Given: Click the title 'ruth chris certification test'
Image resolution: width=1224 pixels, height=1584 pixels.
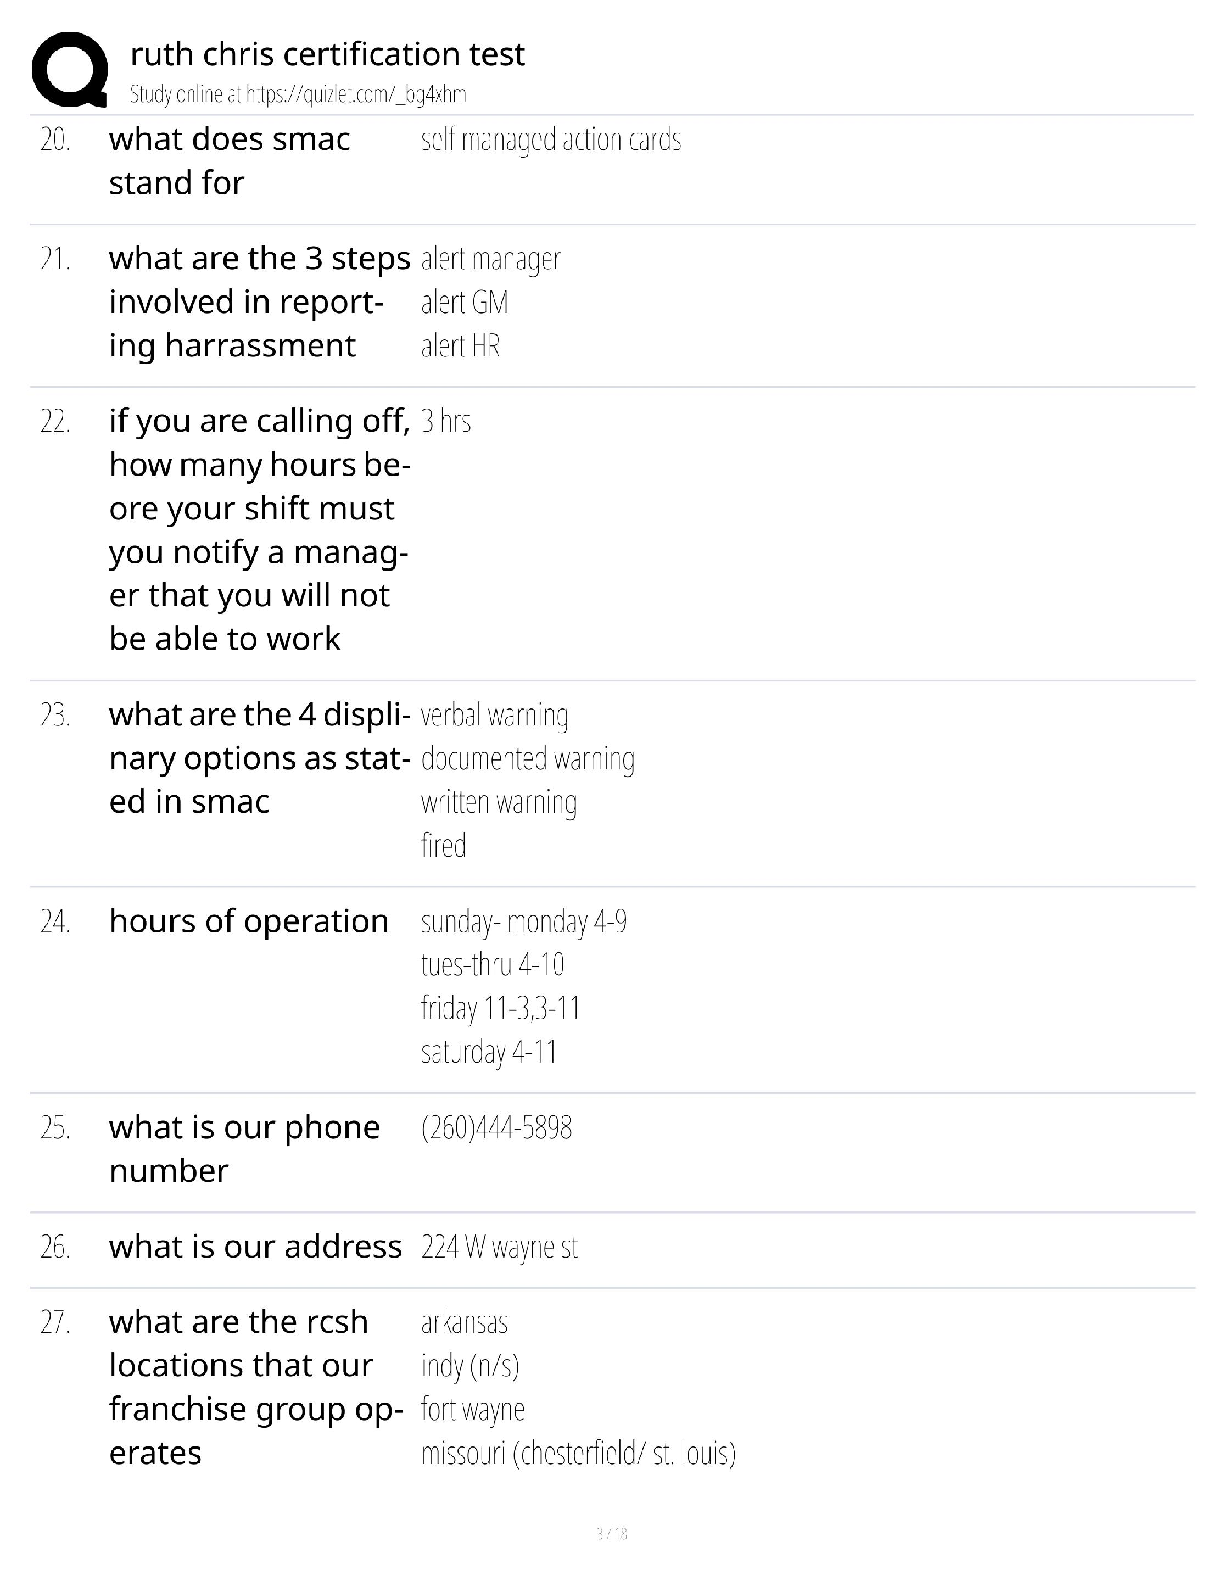Looking at the screenshot, I should click(327, 54).
